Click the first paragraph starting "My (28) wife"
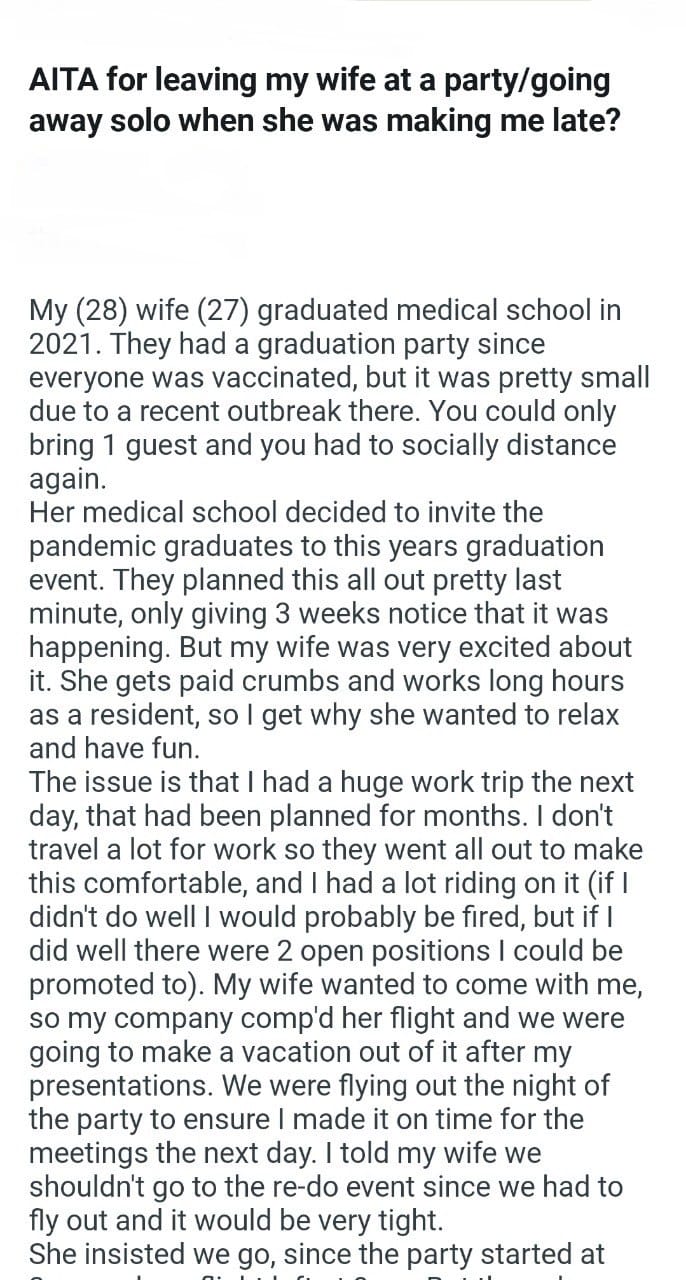This screenshot has height=1280, width=686. (339, 394)
